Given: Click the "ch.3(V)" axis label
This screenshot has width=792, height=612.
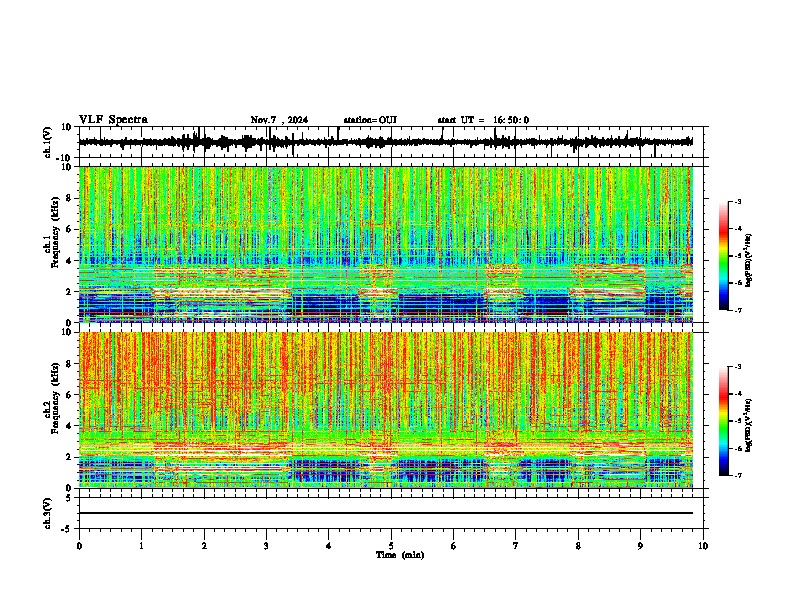Looking at the screenshot, I should (x=48, y=513).
